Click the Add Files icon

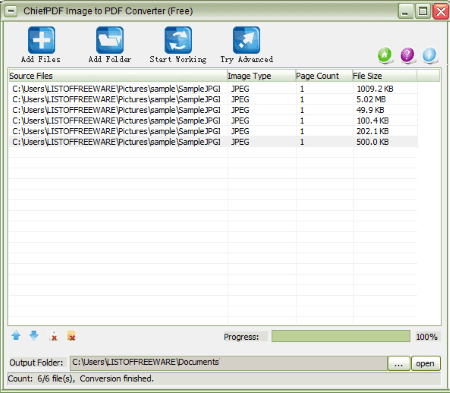coord(41,40)
